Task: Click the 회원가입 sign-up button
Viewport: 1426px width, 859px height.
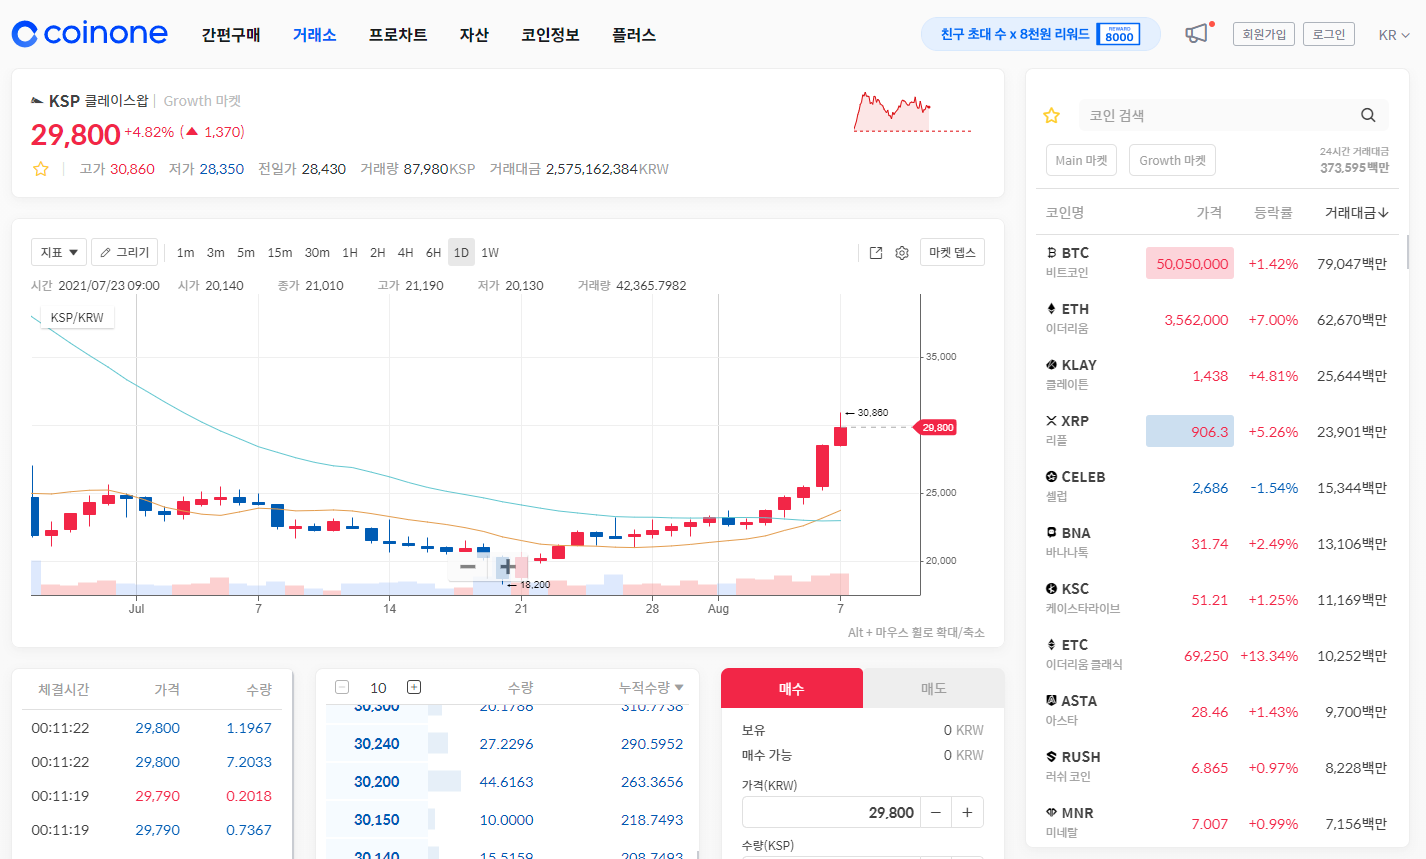Action: click(1264, 34)
